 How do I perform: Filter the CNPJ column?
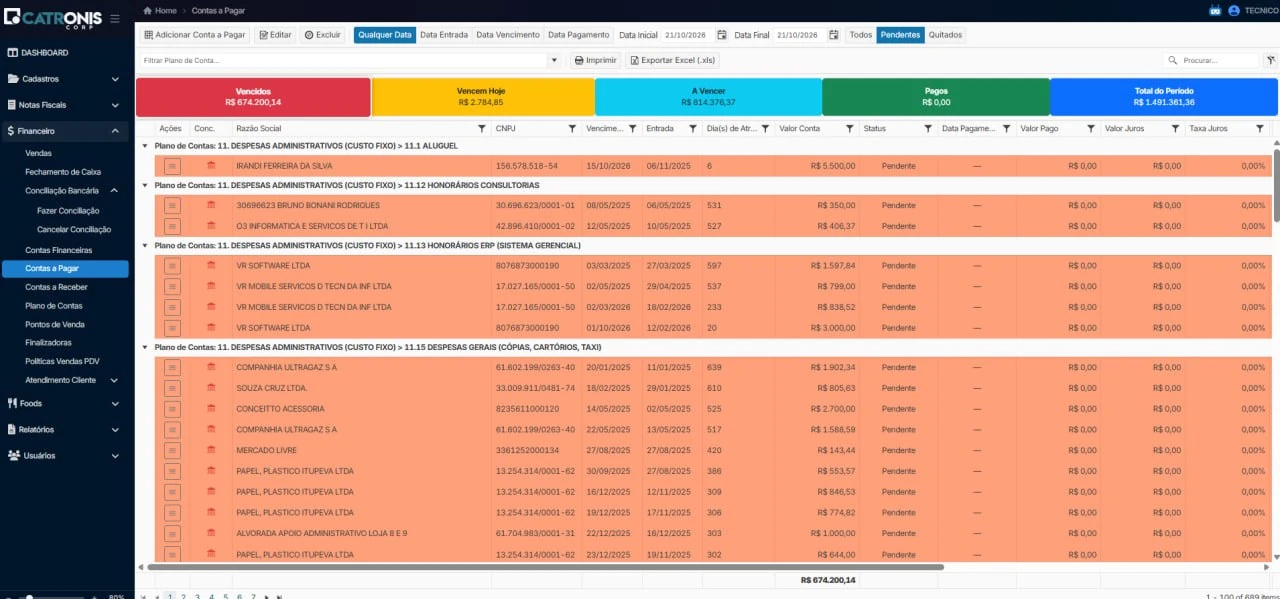coord(572,129)
